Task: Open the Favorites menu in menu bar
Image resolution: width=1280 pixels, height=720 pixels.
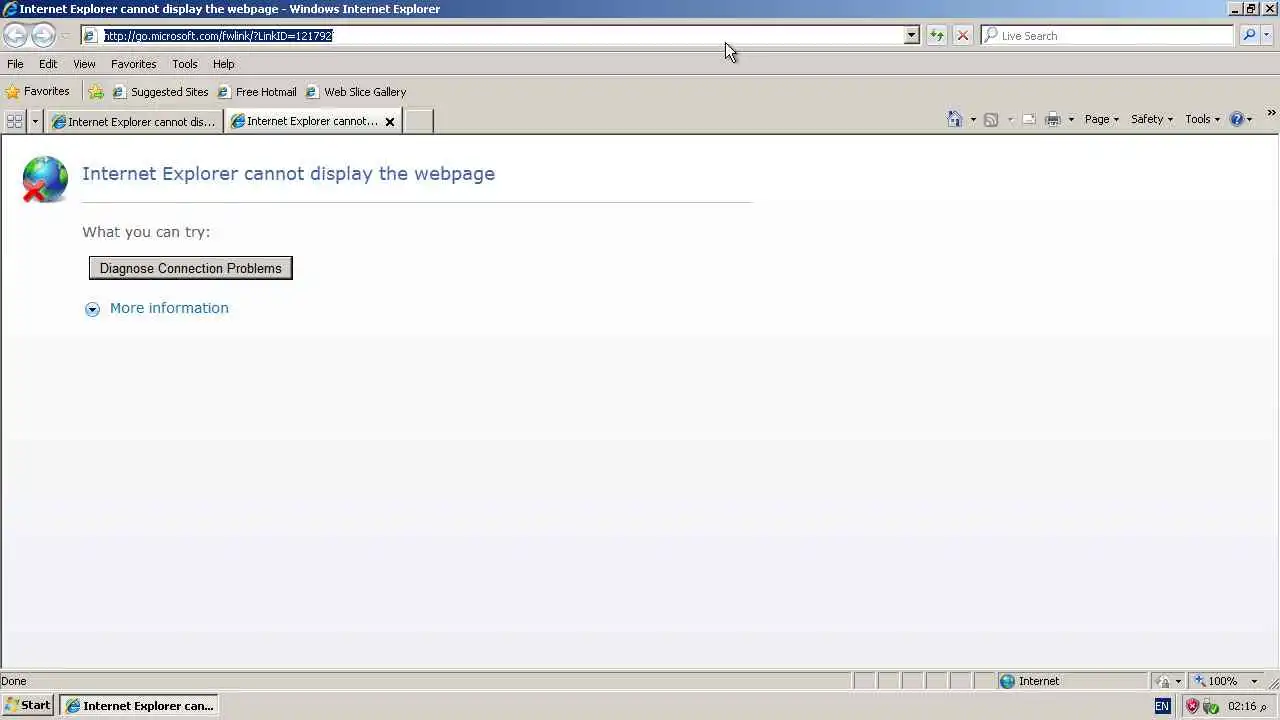Action: click(x=133, y=64)
